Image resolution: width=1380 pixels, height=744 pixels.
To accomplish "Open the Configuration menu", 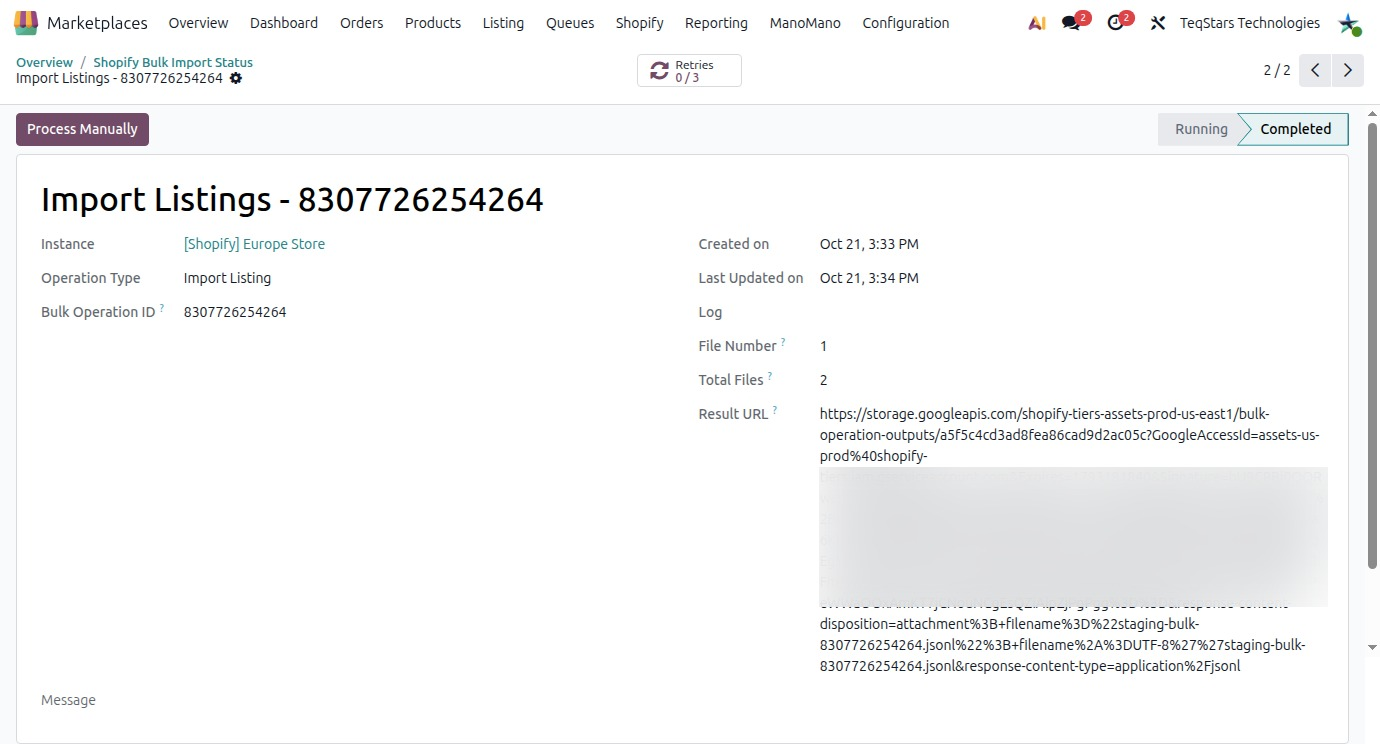I will pyautogui.click(x=906, y=23).
